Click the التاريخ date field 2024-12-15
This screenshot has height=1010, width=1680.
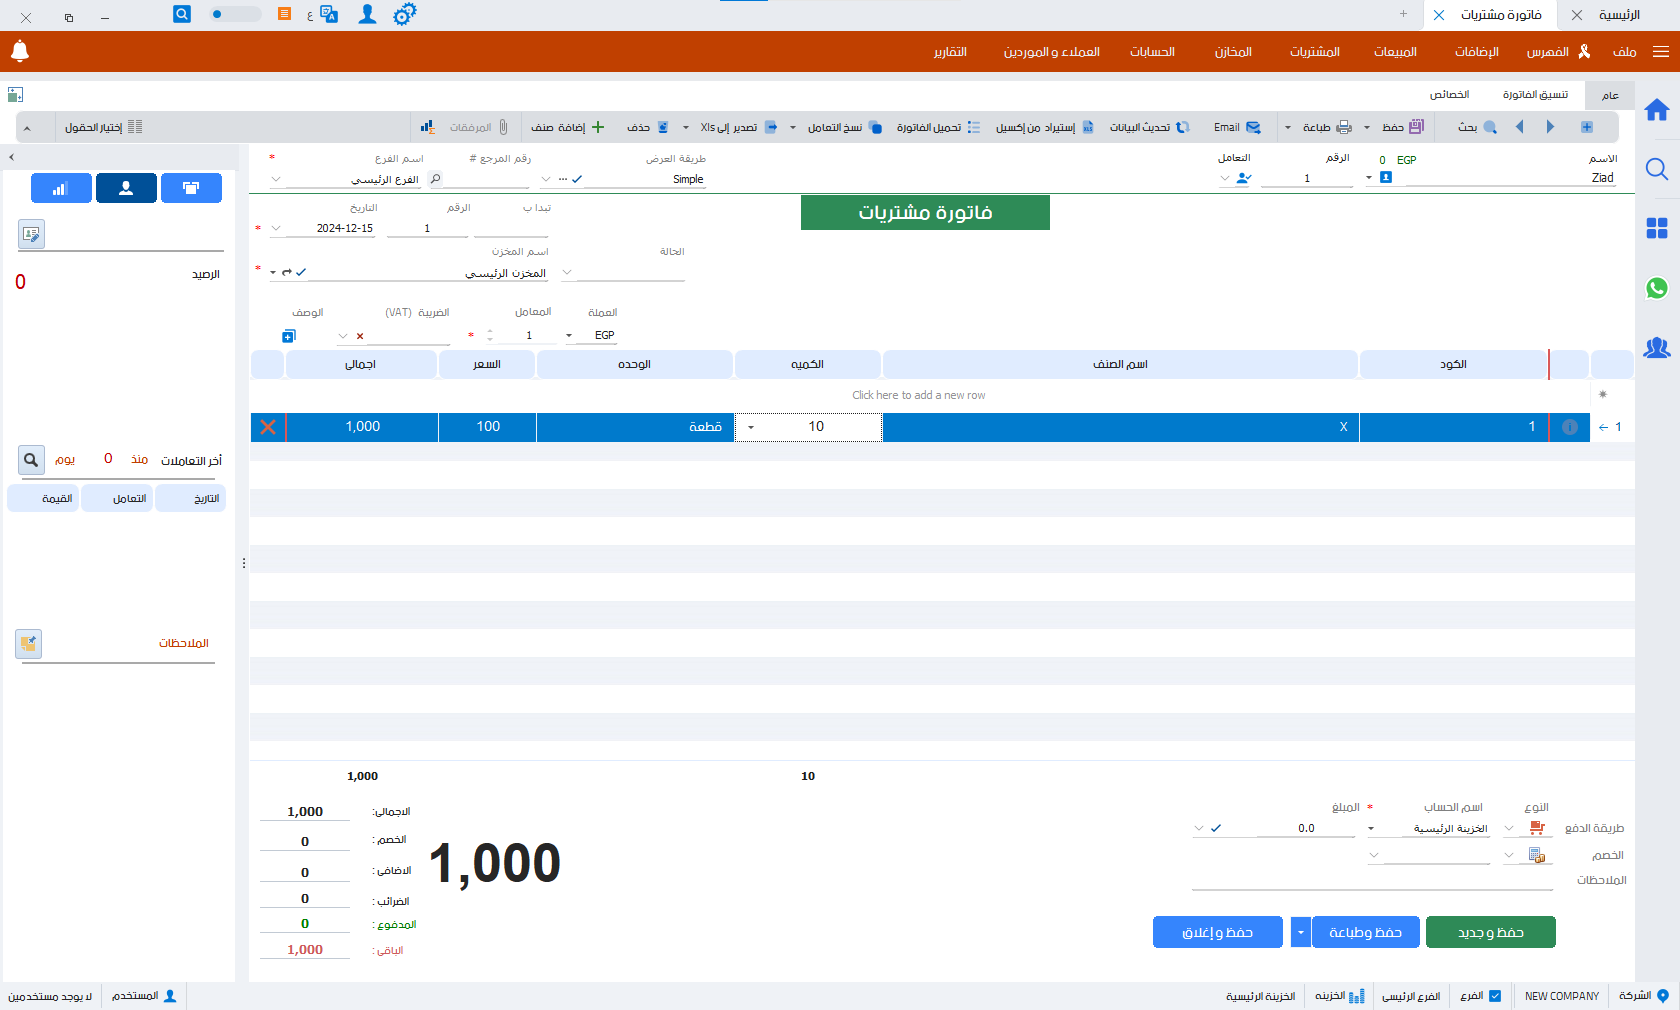coord(344,228)
